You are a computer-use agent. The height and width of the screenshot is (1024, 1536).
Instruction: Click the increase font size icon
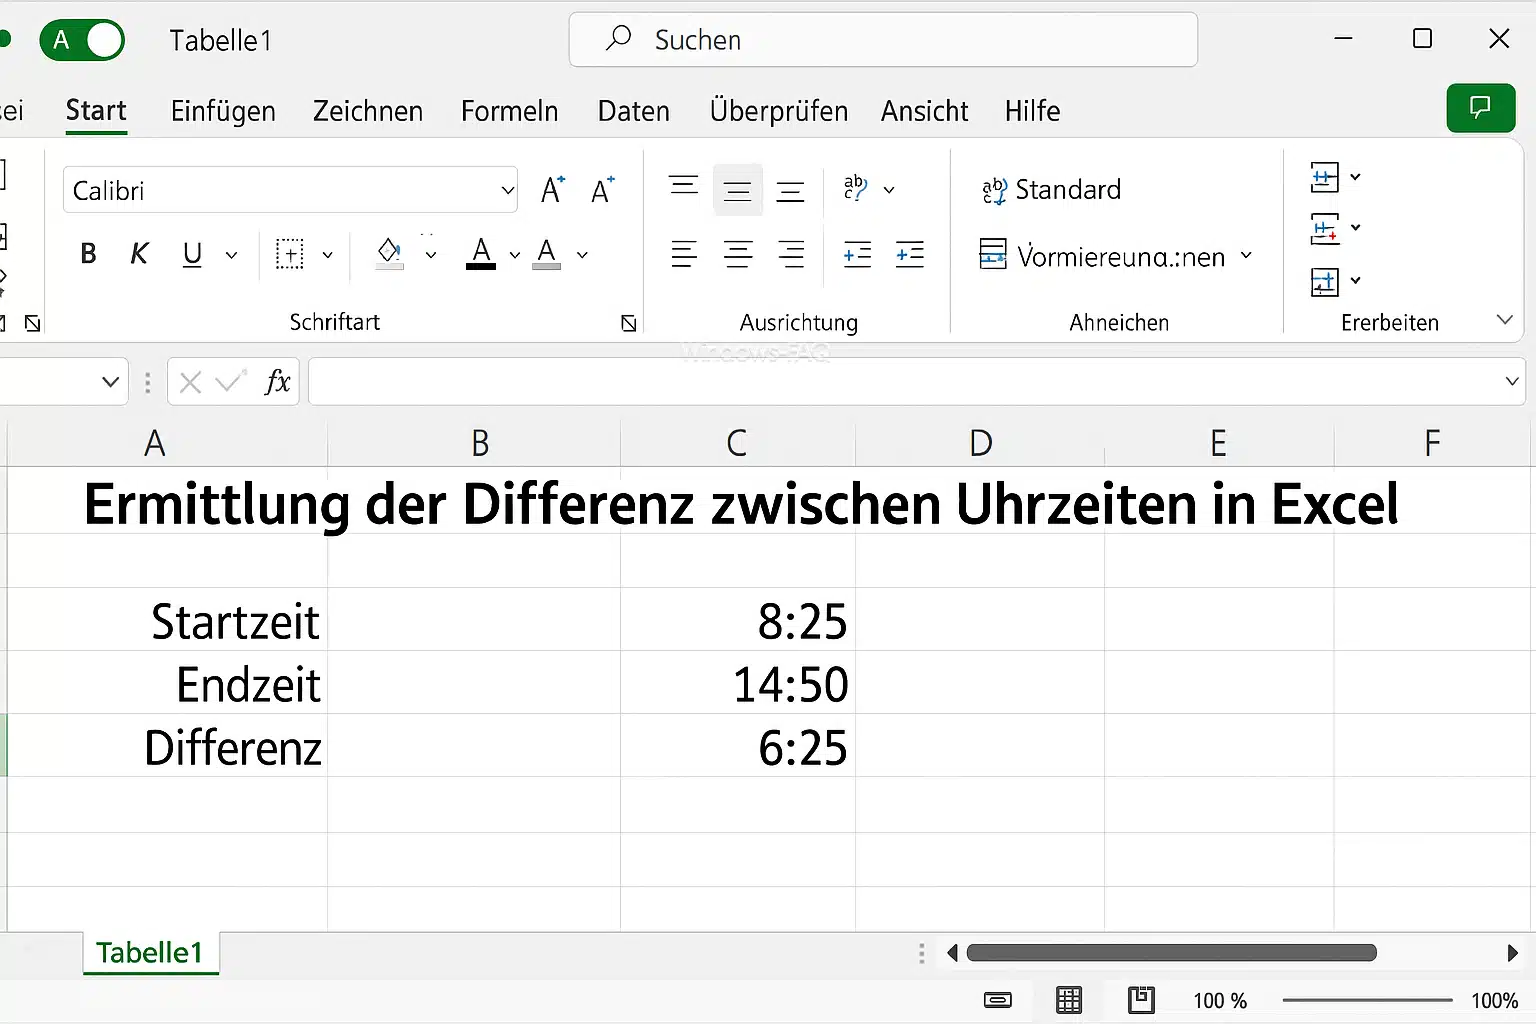tap(552, 190)
